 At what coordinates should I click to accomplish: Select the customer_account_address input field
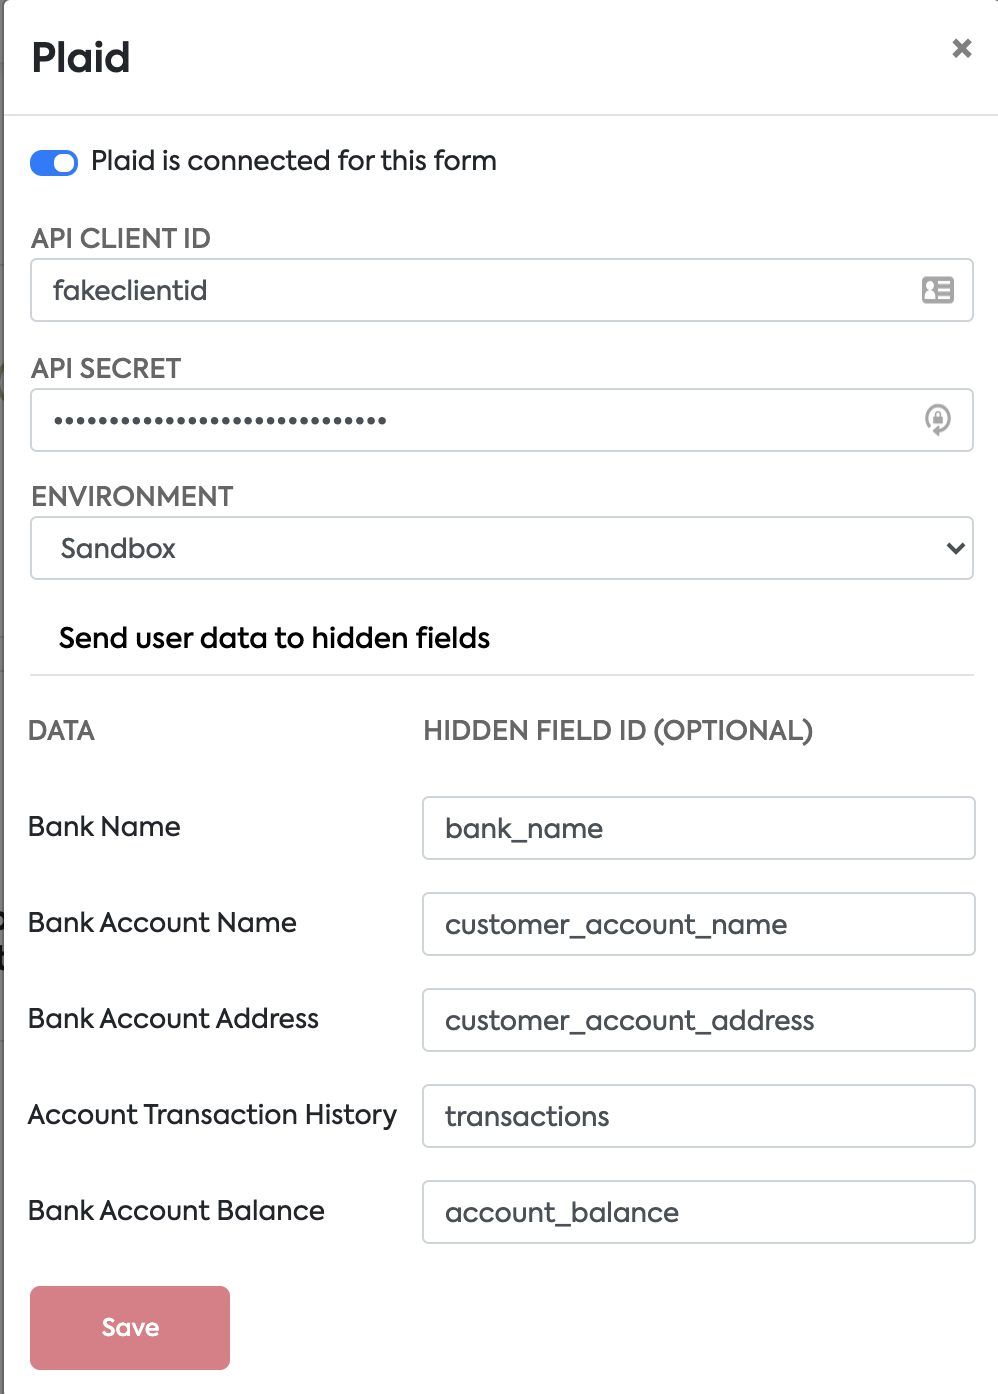[698, 1020]
